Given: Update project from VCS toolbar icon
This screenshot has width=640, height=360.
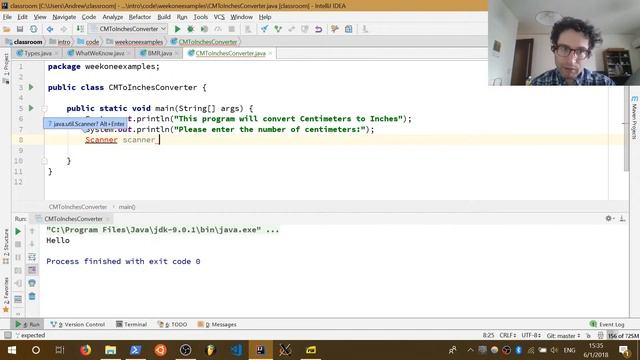Looking at the screenshot, I should (264, 29).
